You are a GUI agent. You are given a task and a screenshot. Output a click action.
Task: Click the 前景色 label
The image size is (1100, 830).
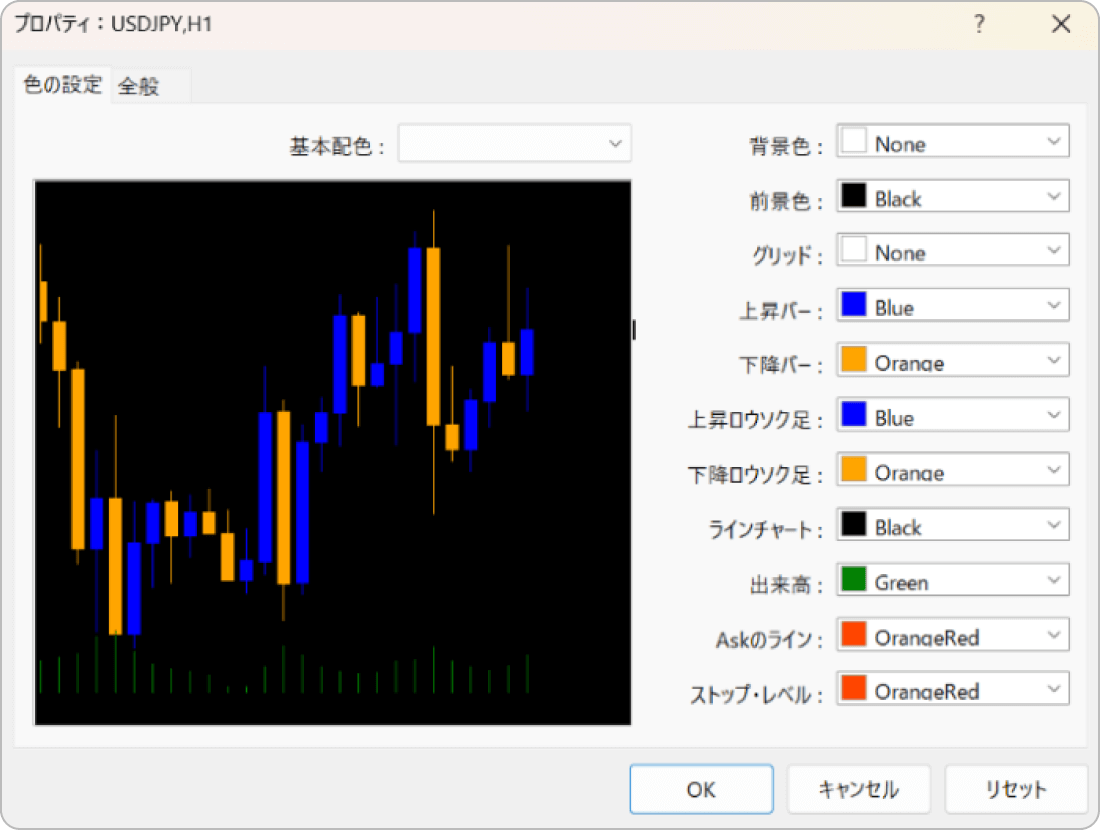tap(786, 201)
